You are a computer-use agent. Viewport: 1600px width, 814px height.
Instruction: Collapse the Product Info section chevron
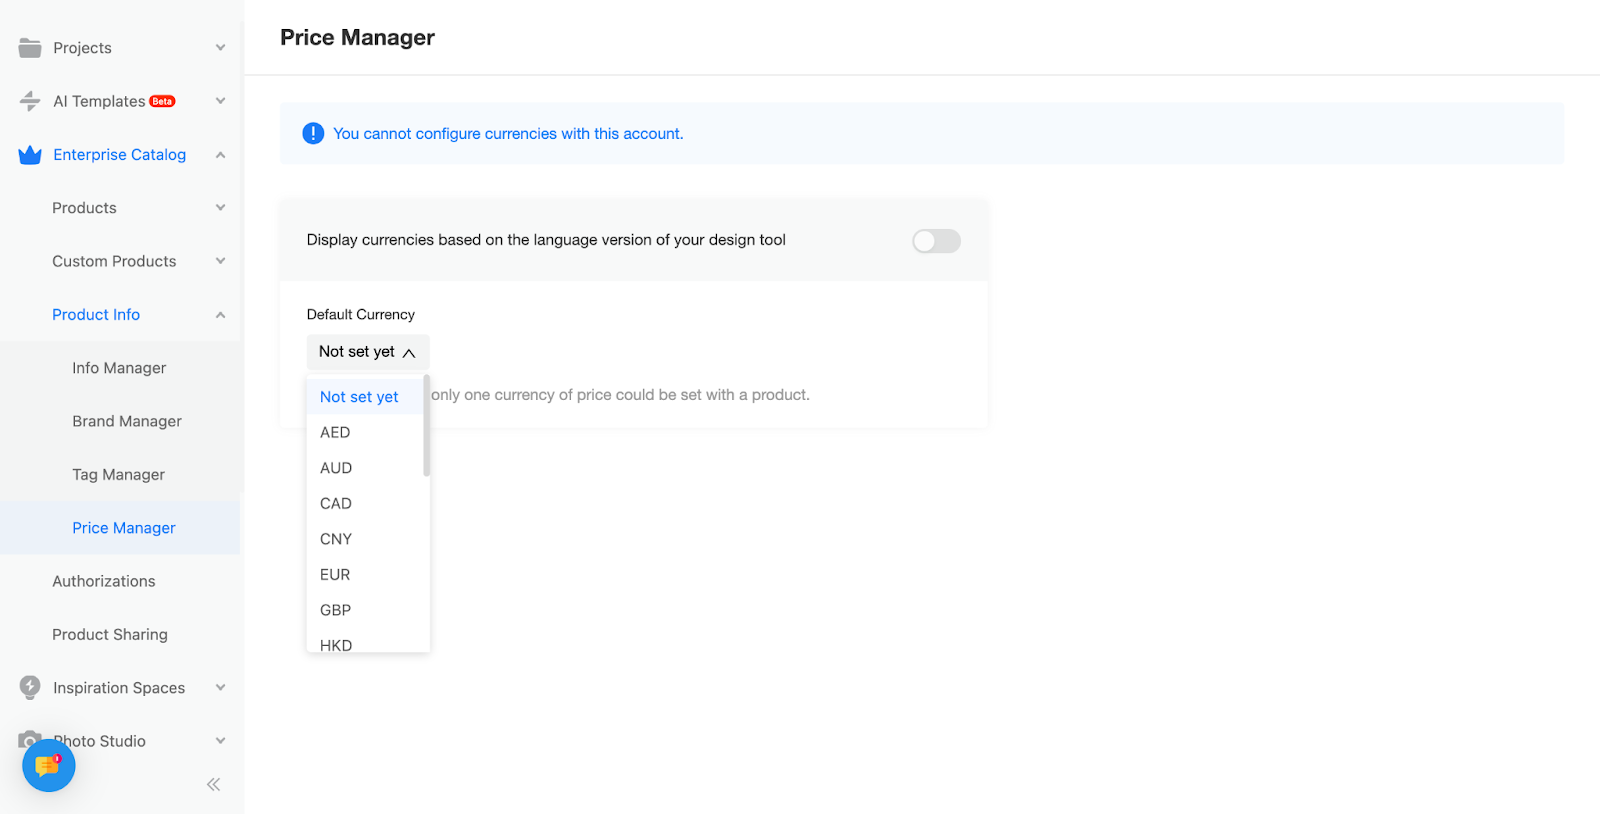pyautogui.click(x=221, y=315)
